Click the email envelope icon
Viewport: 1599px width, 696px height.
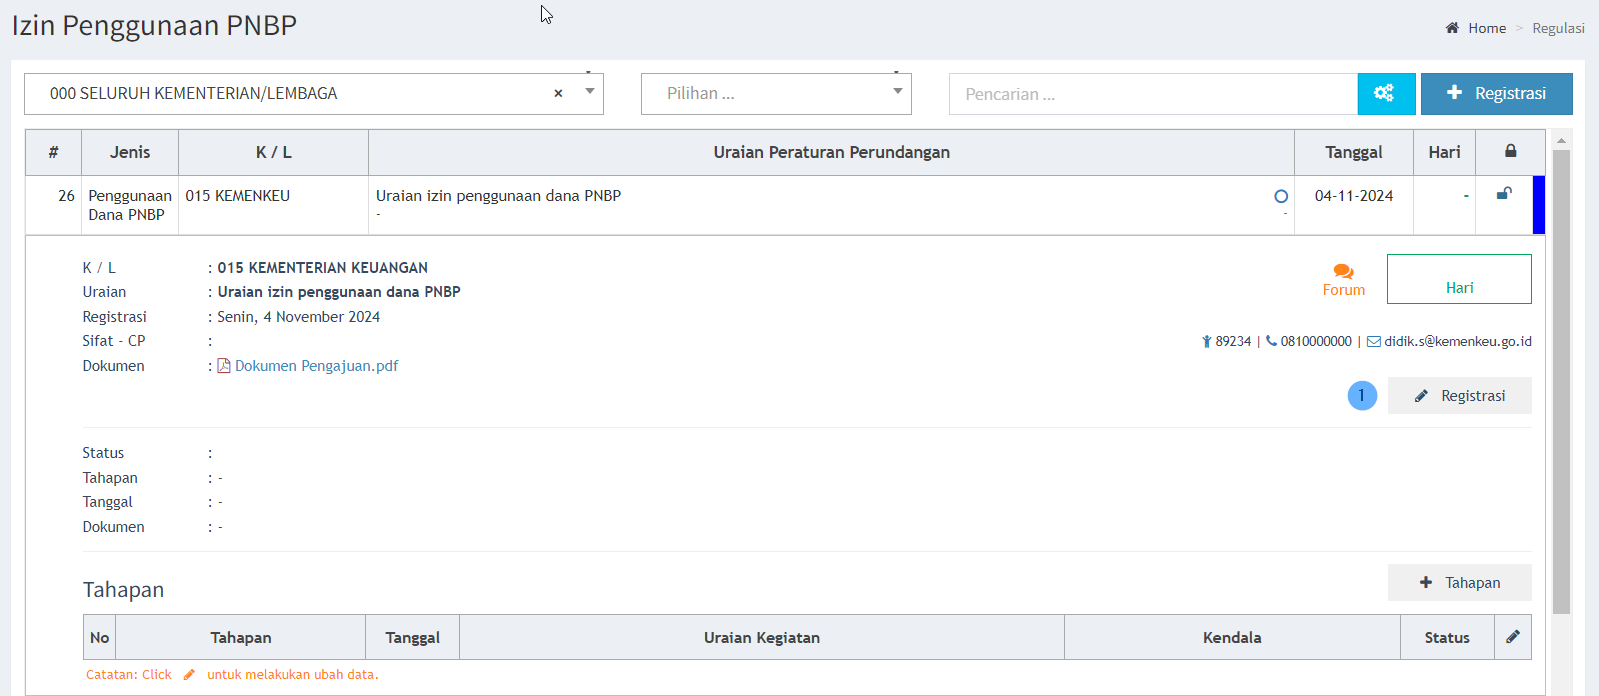coord(1374,342)
